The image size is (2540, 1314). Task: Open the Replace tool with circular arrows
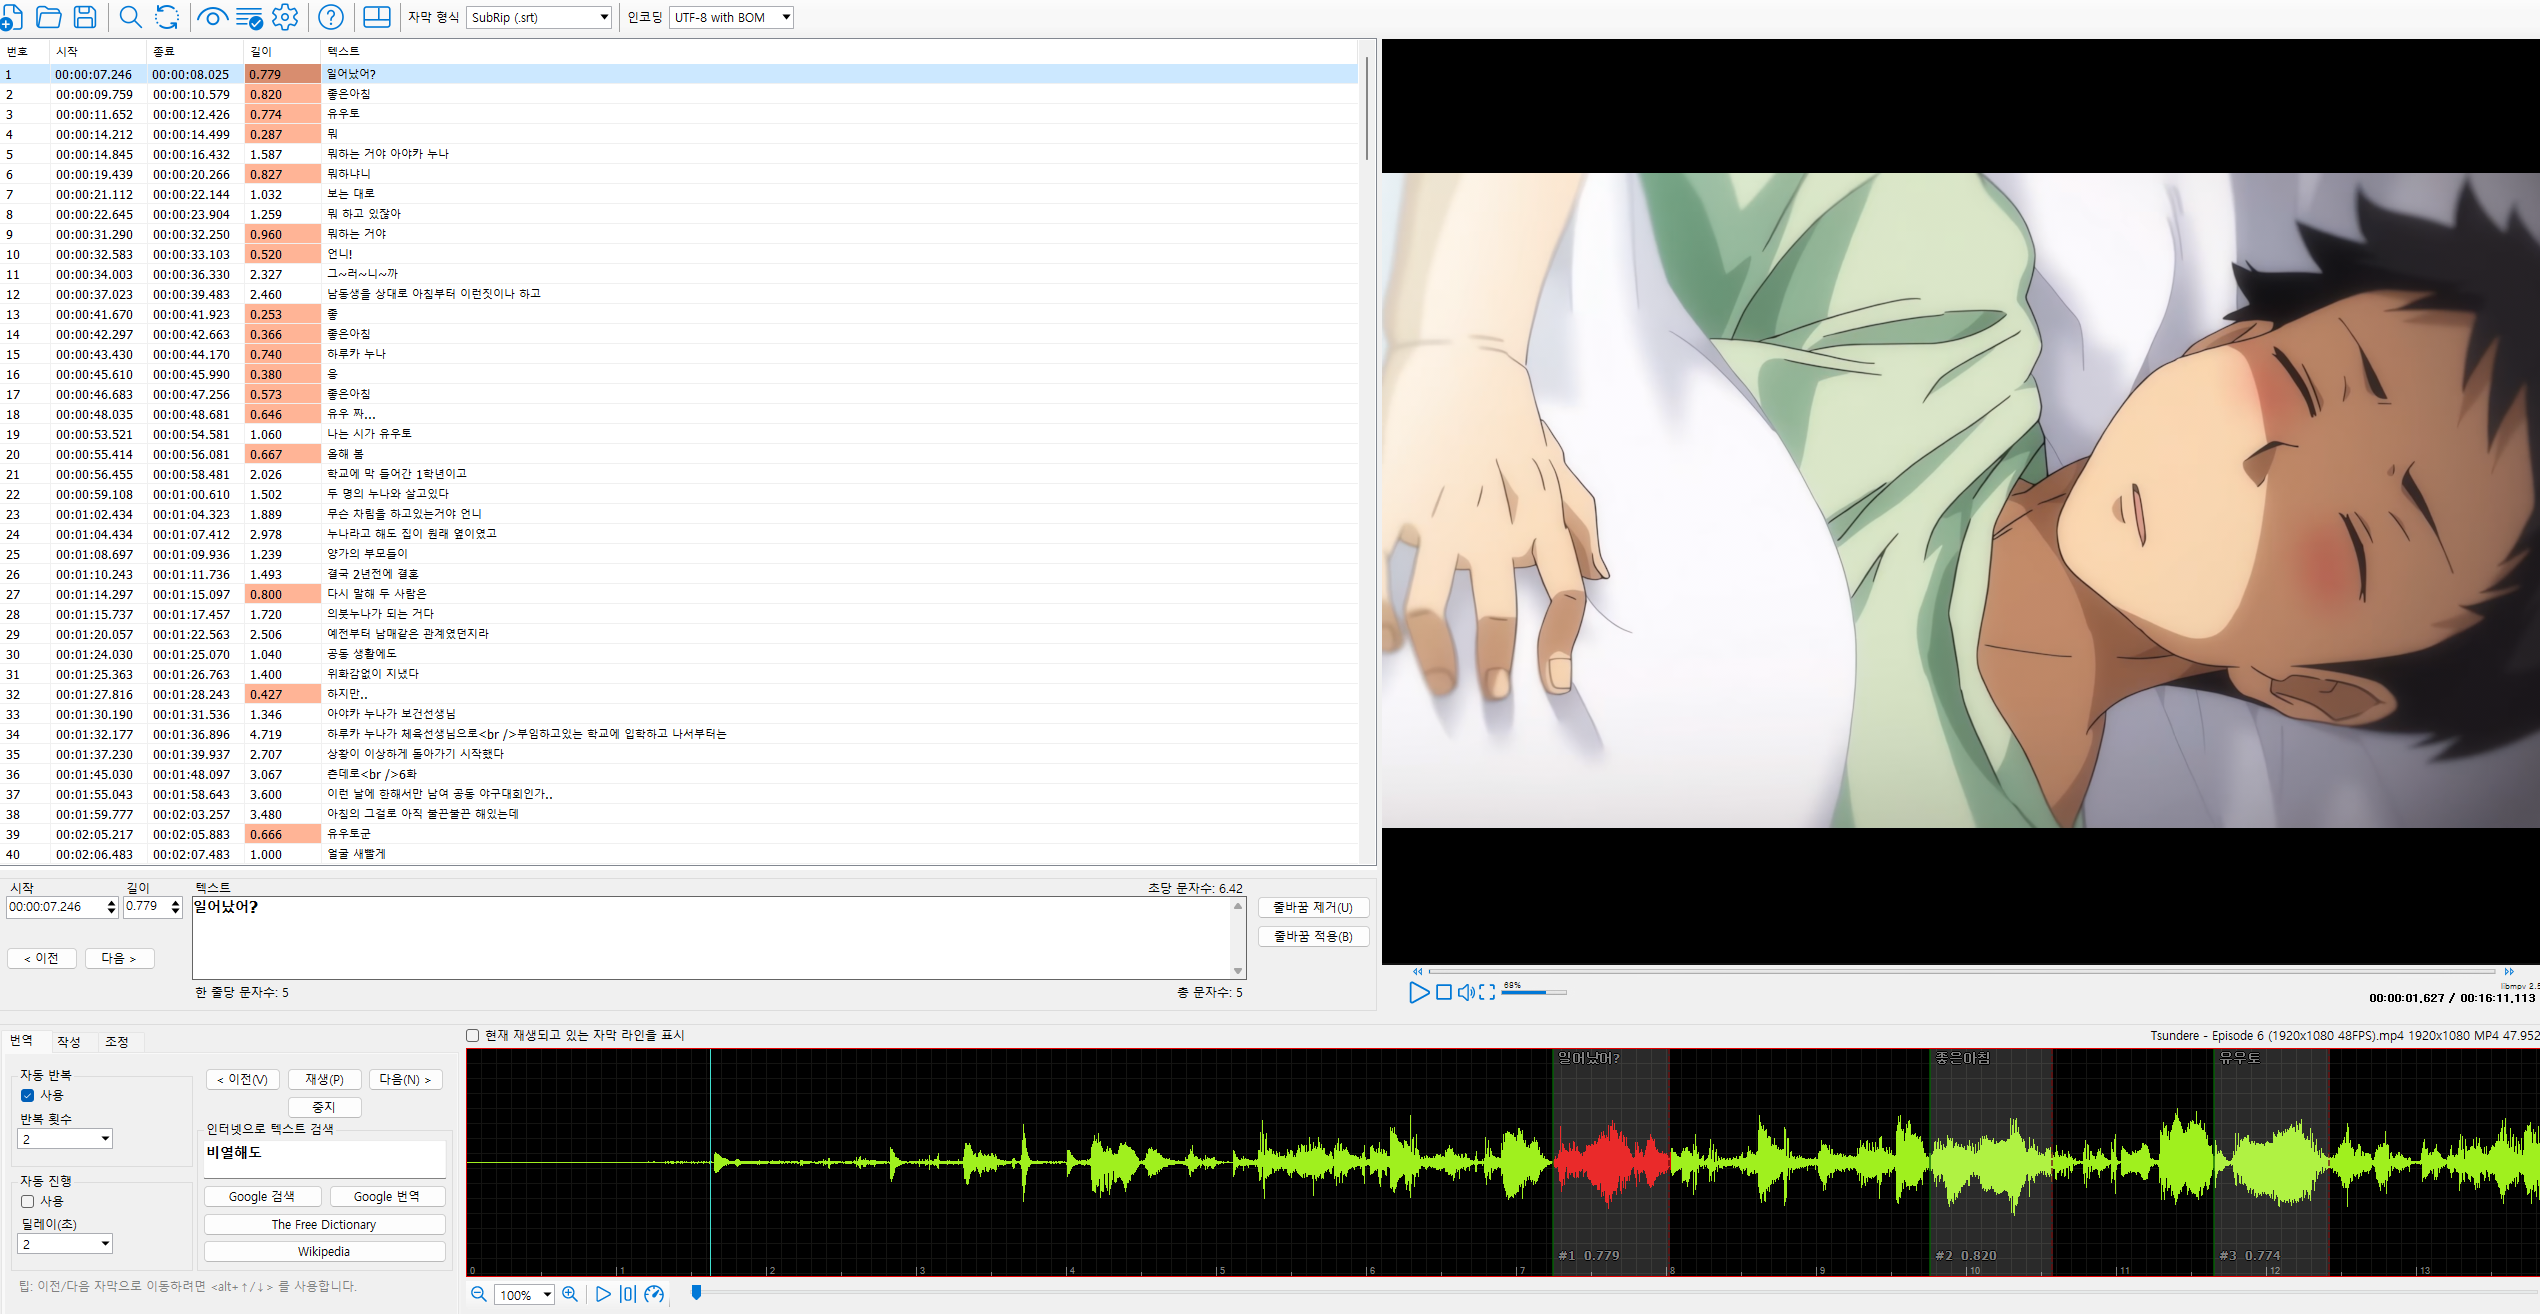click(167, 17)
